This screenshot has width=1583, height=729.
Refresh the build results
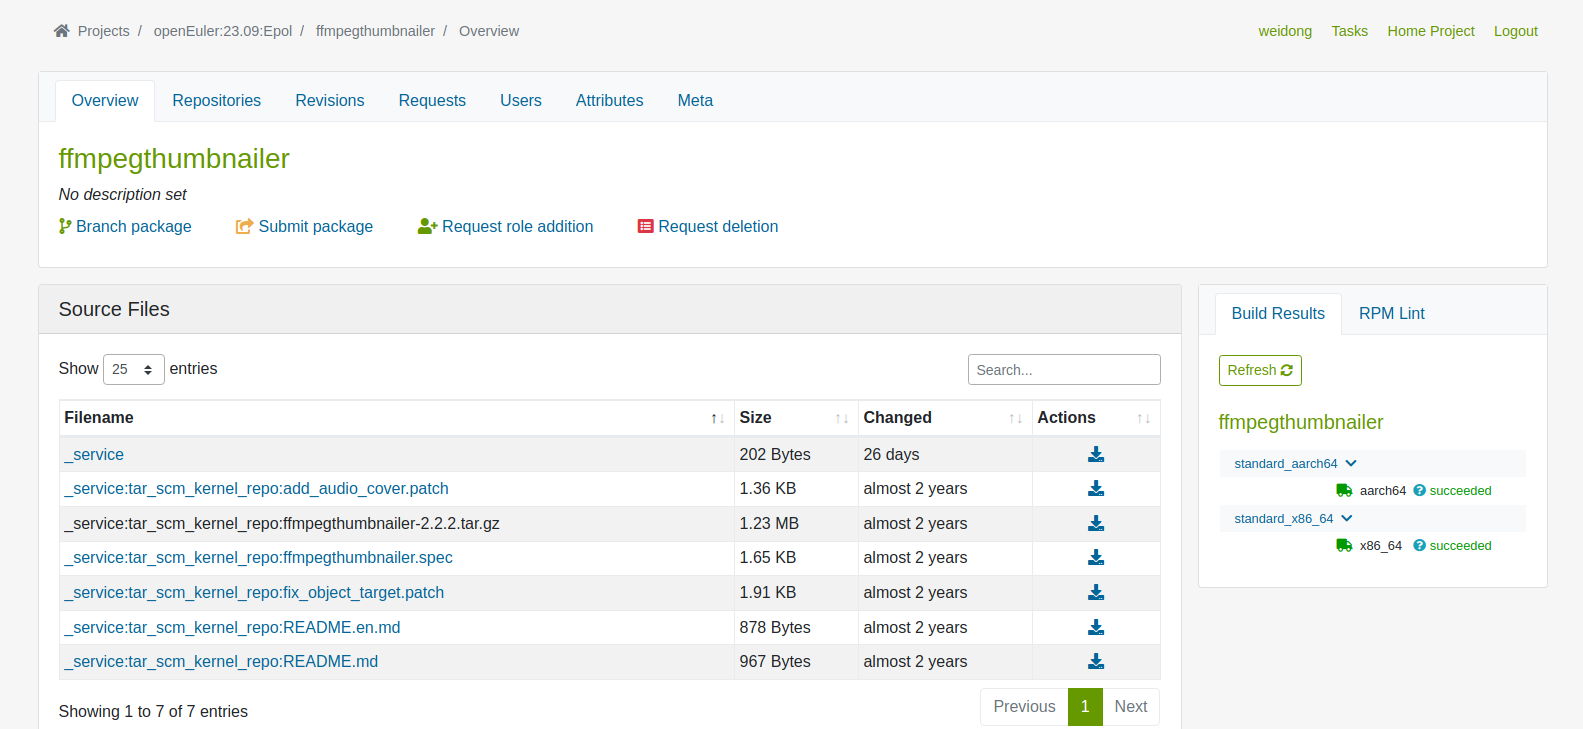point(1260,370)
